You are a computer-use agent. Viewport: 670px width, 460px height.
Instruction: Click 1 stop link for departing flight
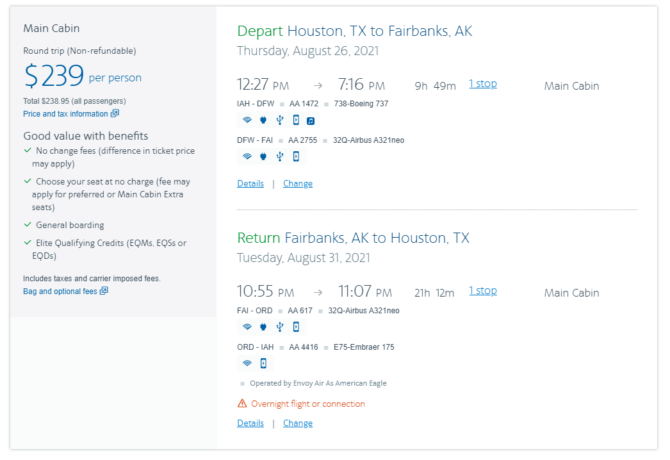[482, 84]
